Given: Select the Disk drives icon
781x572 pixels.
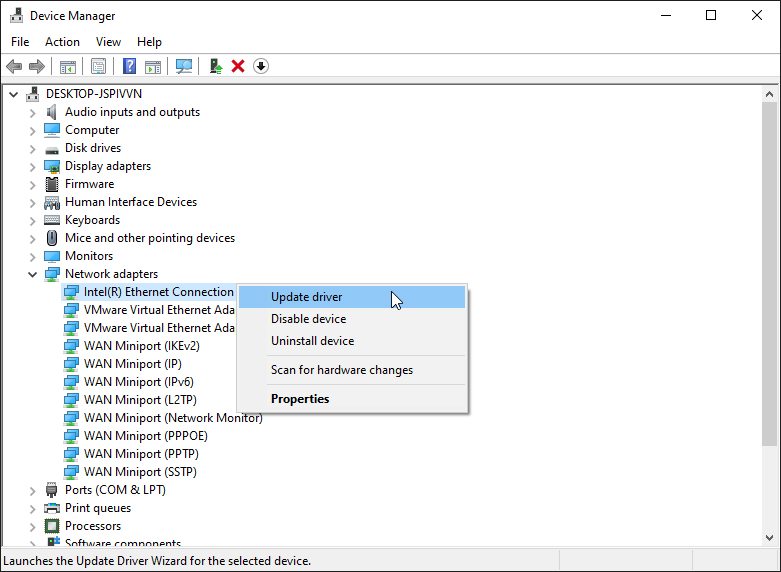Looking at the screenshot, I should pyautogui.click(x=52, y=149).
